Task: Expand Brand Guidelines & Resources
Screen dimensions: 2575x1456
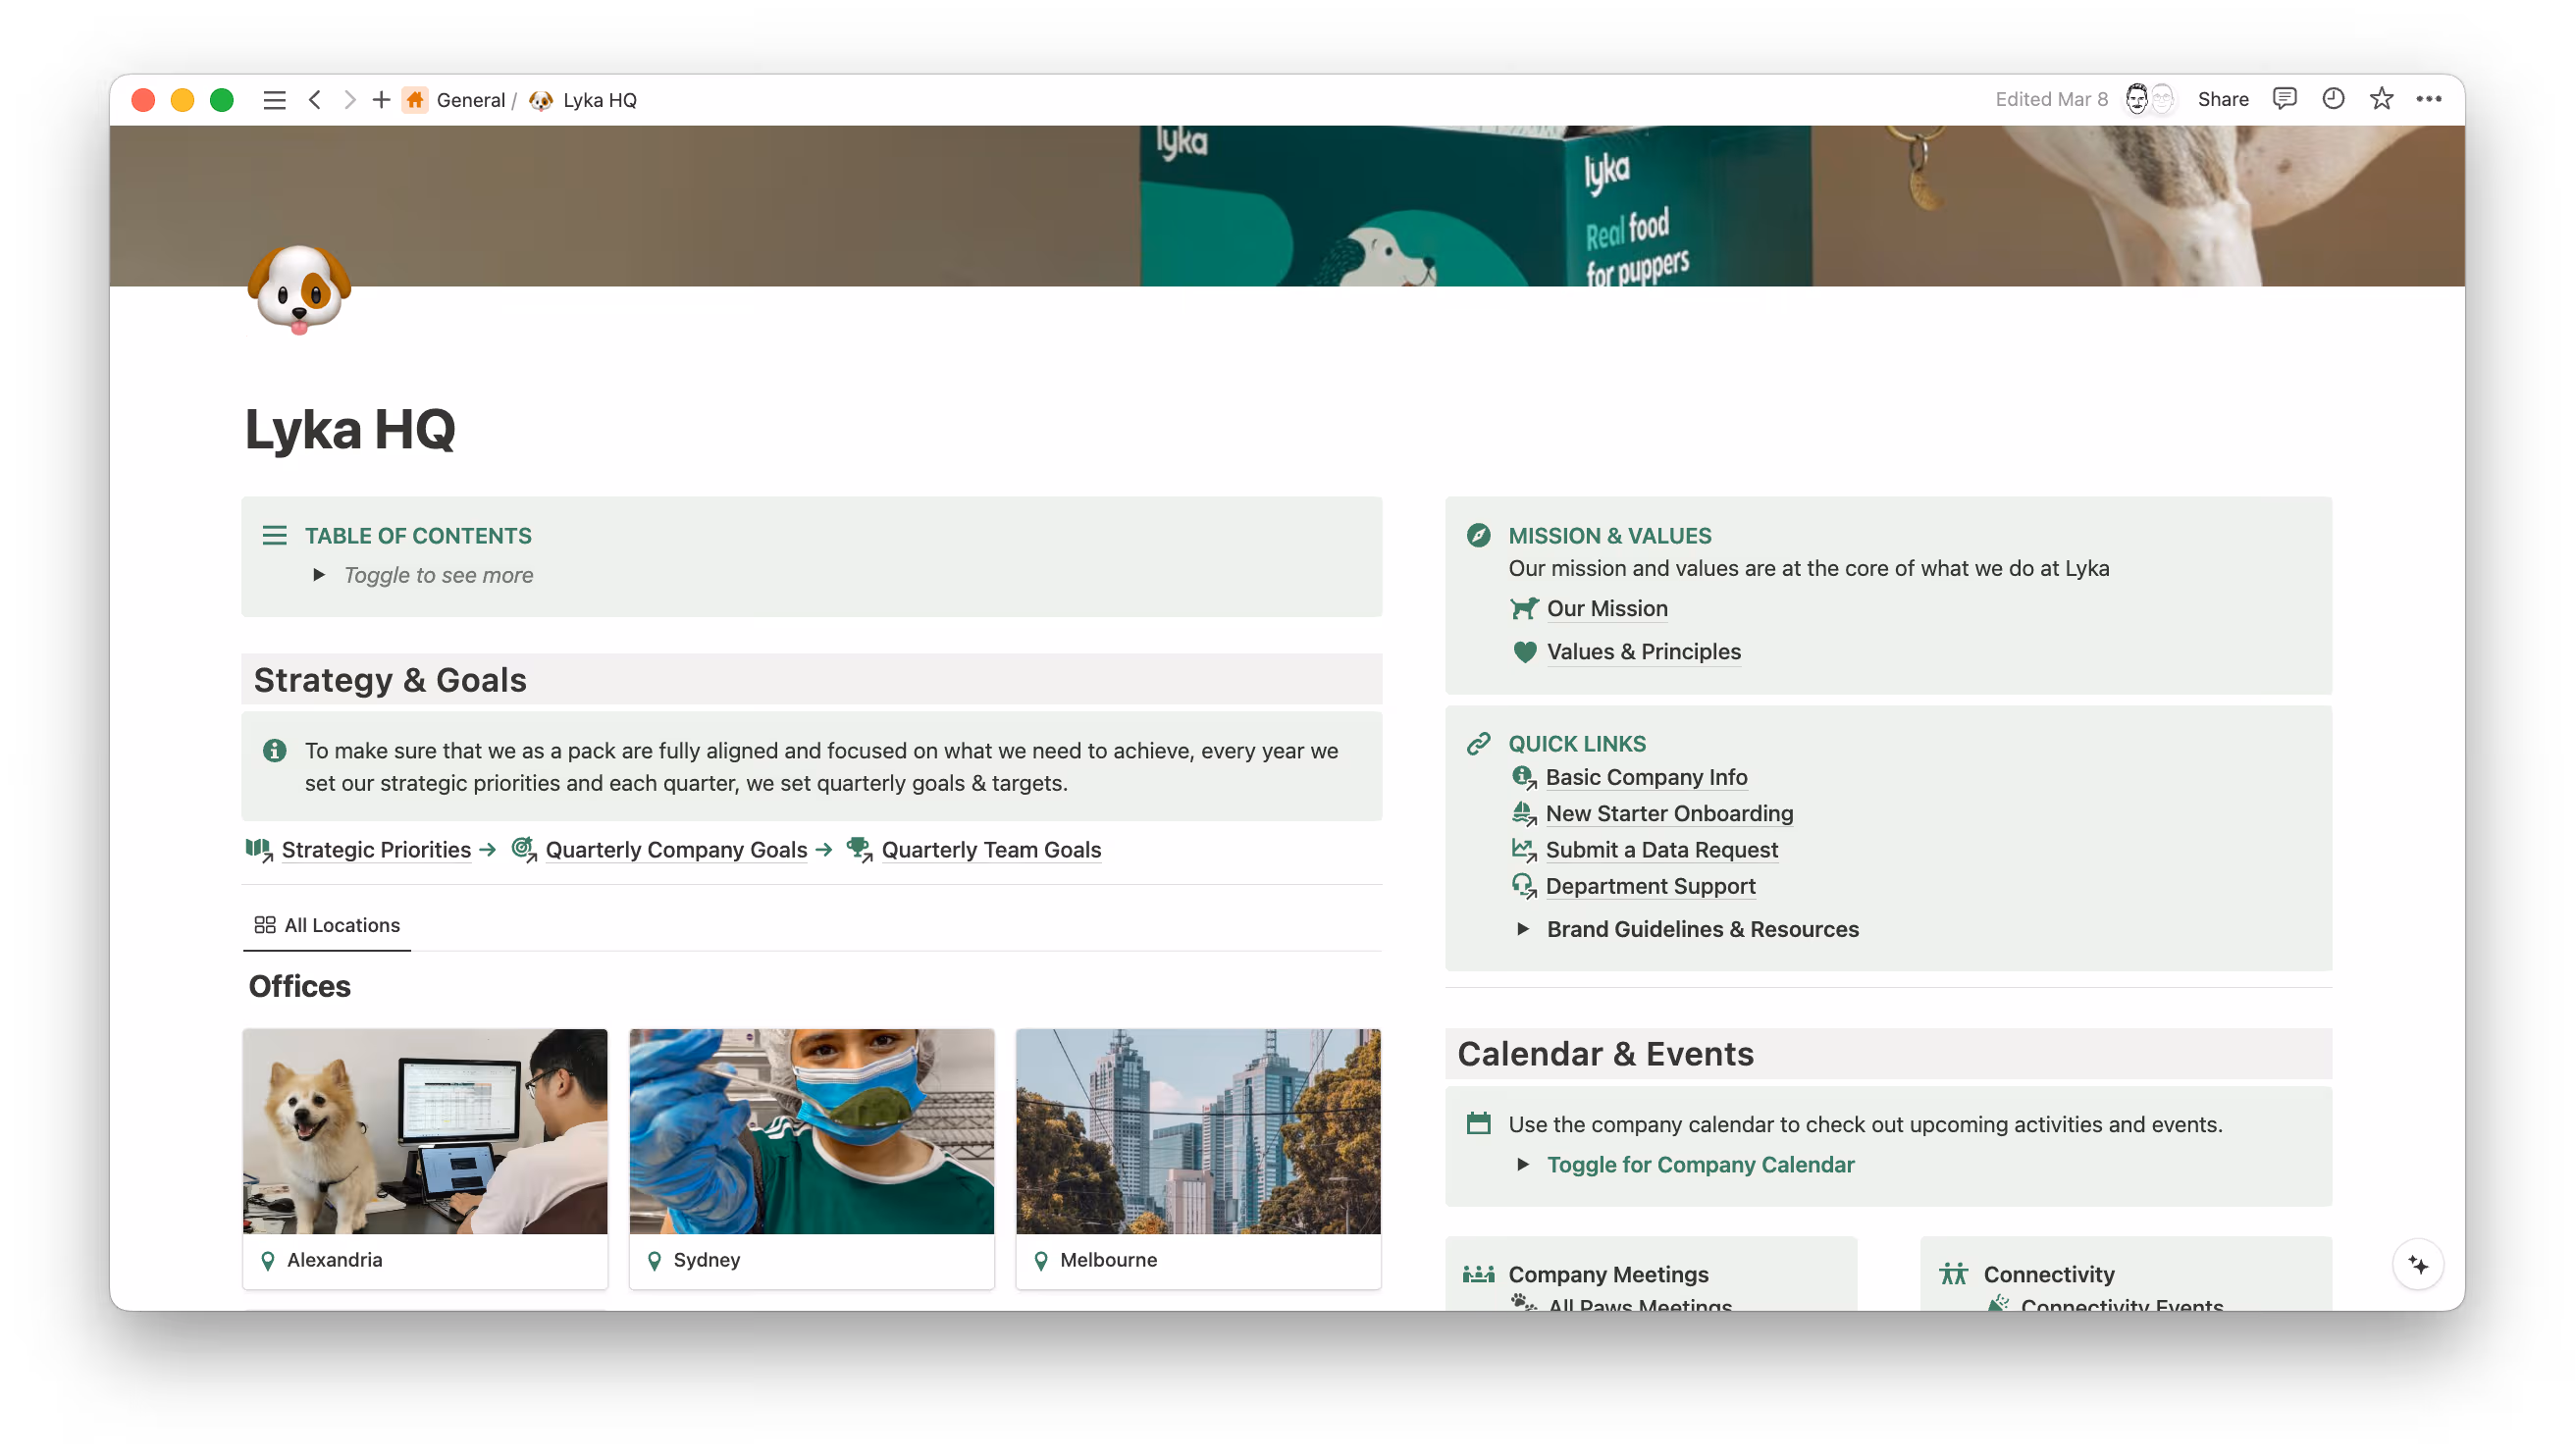Action: [x=1523, y=929]
